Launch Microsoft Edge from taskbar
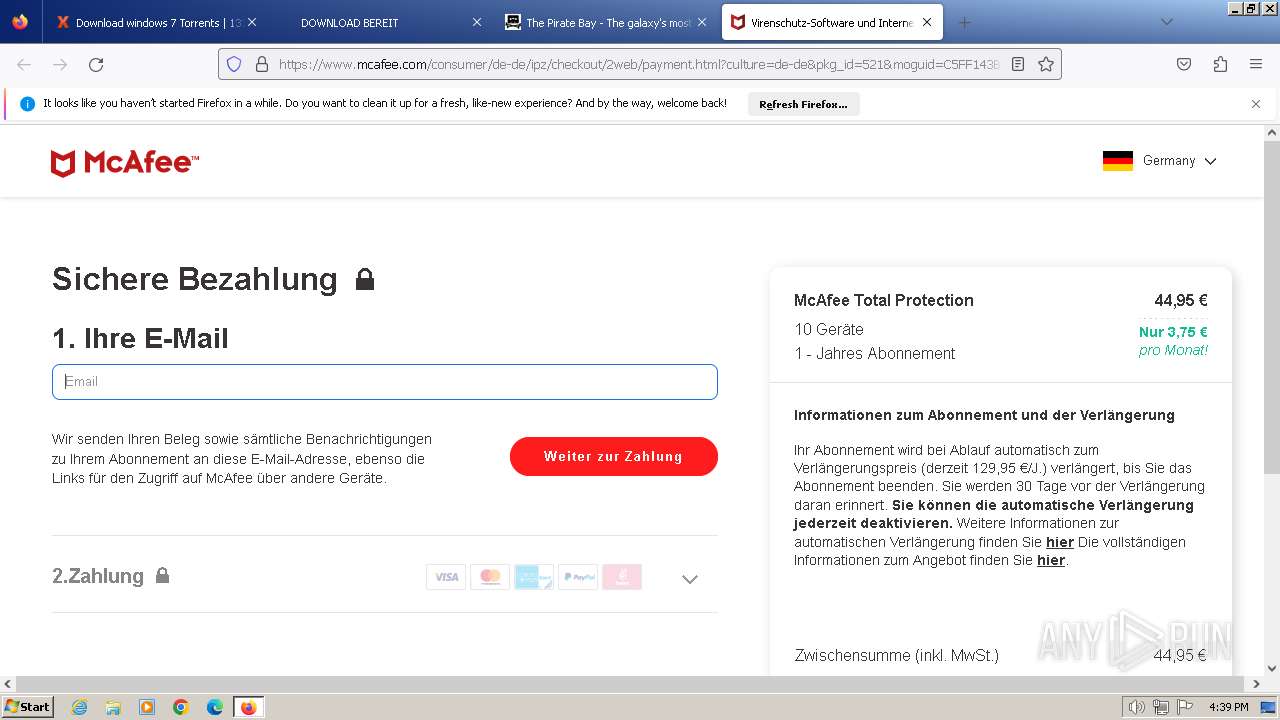 point(215,707)
